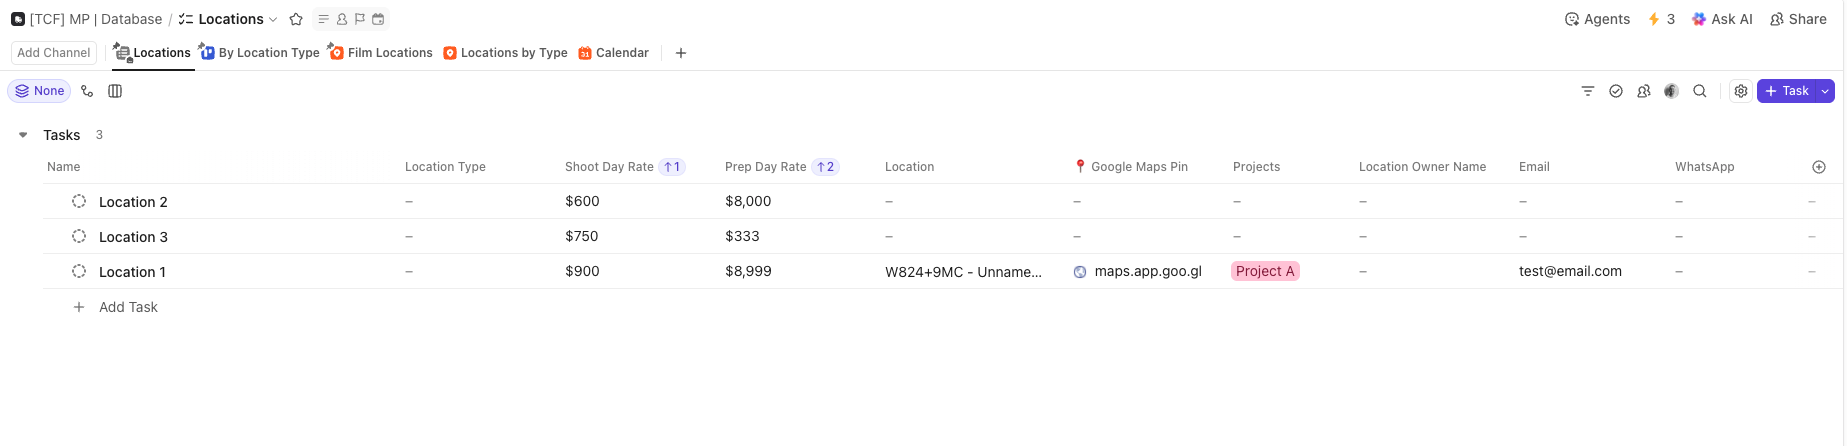Open the filter icon in the toolbar
The width and height of the screenshot is (1847, 446).
pyautogui.click(x=1587, y=91)
